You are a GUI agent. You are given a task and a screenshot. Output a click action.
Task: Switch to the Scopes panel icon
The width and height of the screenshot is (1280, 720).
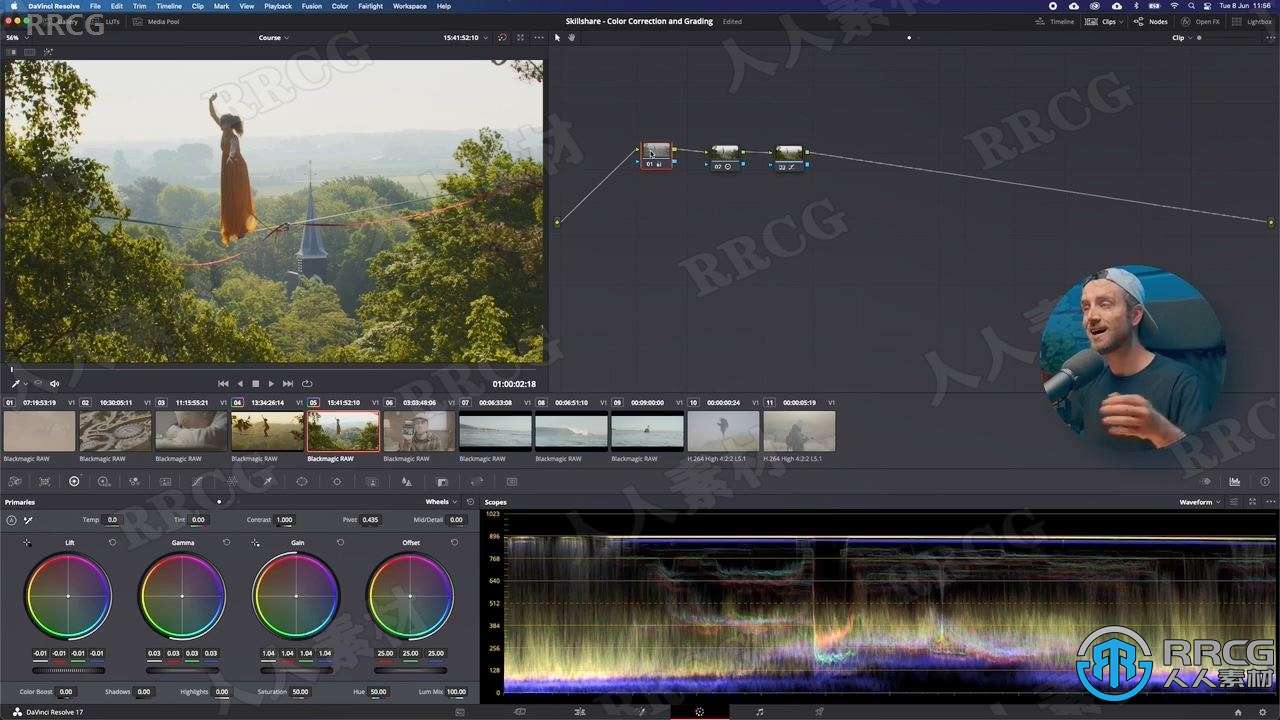[1235, 481]
